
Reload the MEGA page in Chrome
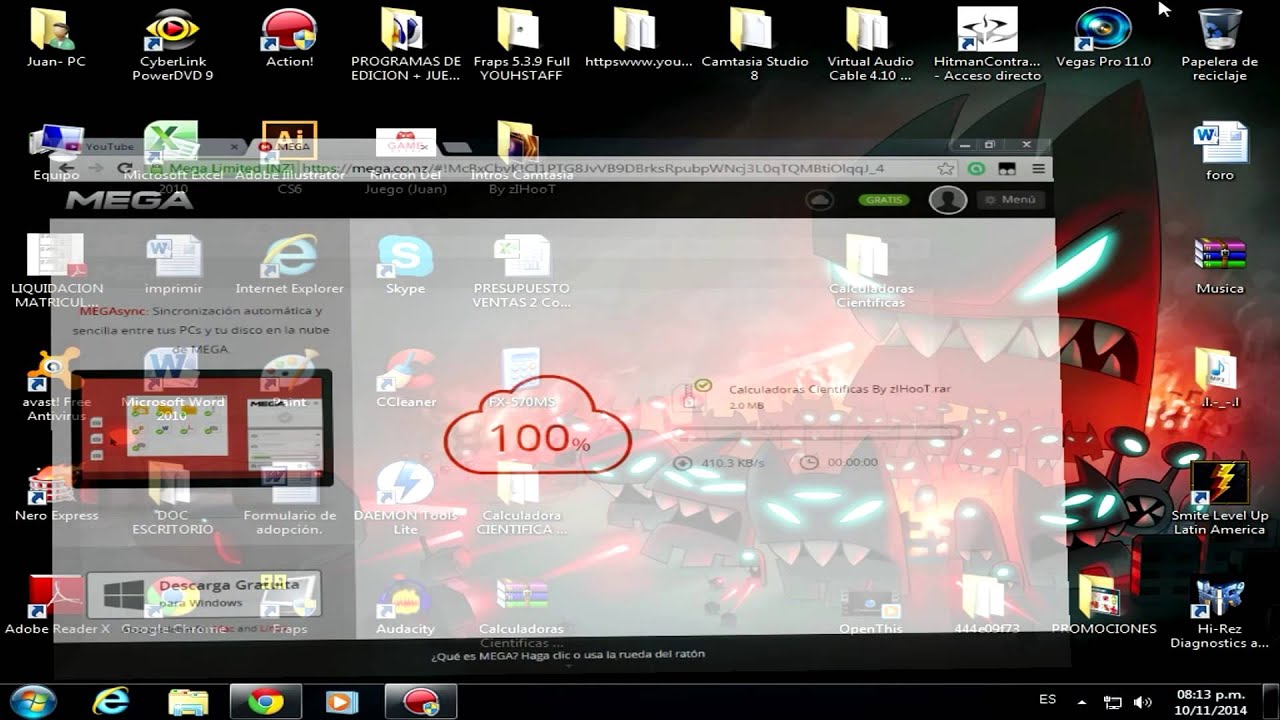pos(125,169)
